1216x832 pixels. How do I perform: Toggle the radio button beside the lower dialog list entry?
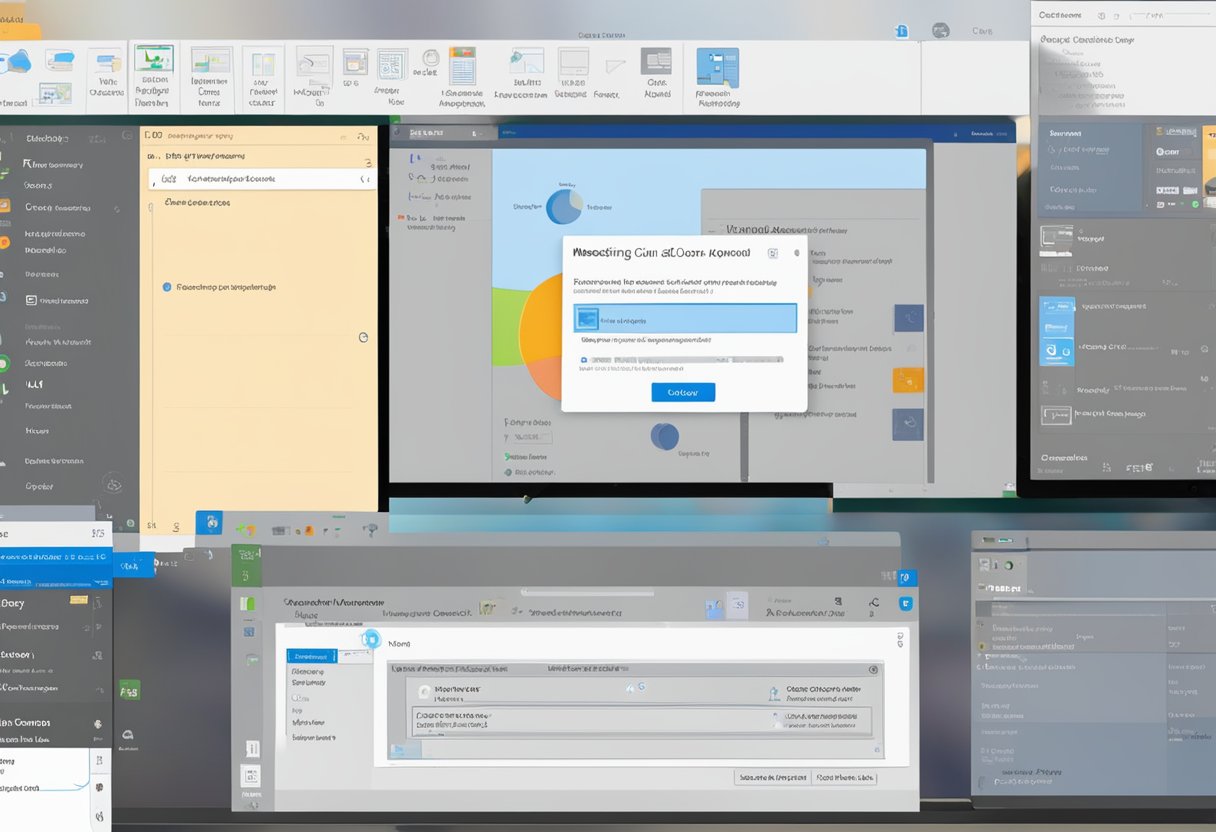point(775,718)
